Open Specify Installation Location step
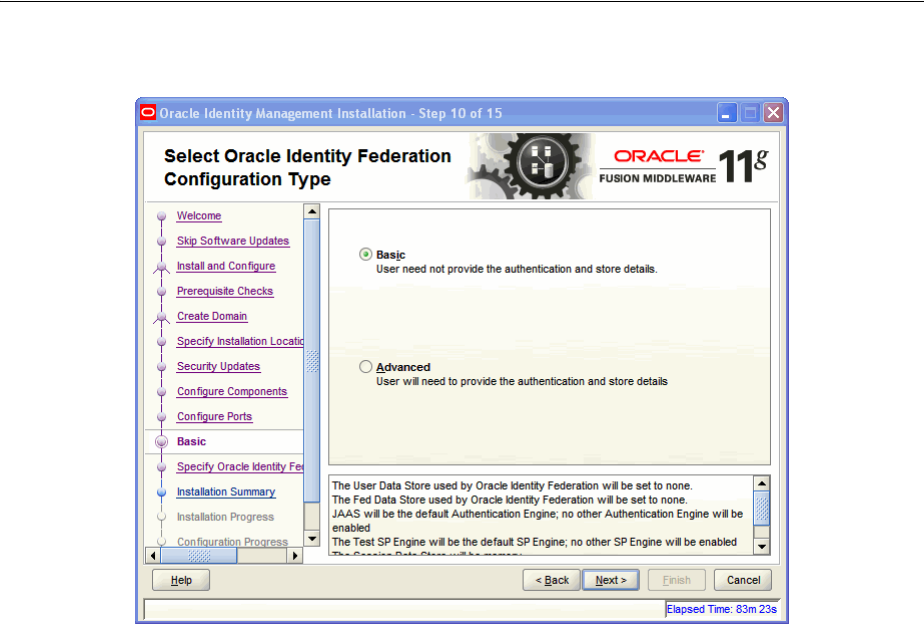The height and width of the screenshot is (624, 924). click(240, 341)
